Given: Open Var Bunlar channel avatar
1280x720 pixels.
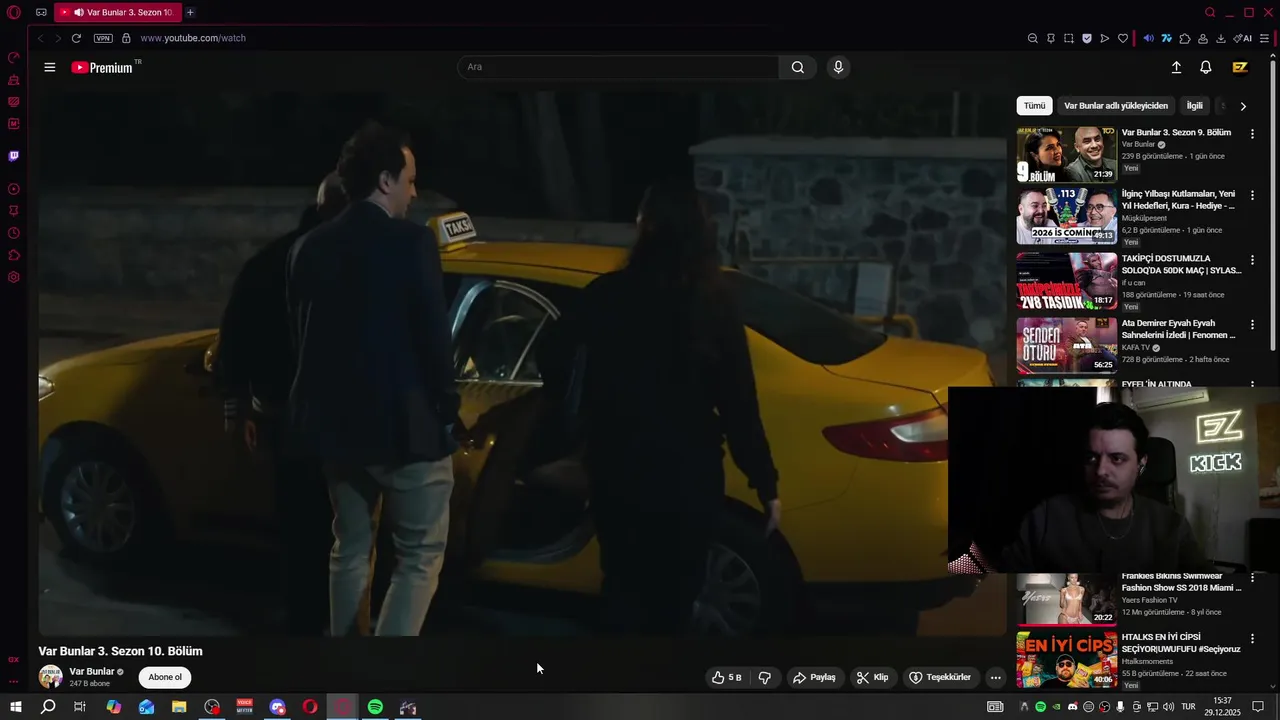Looking at the screenshot, I should click(x=50, y=677).
